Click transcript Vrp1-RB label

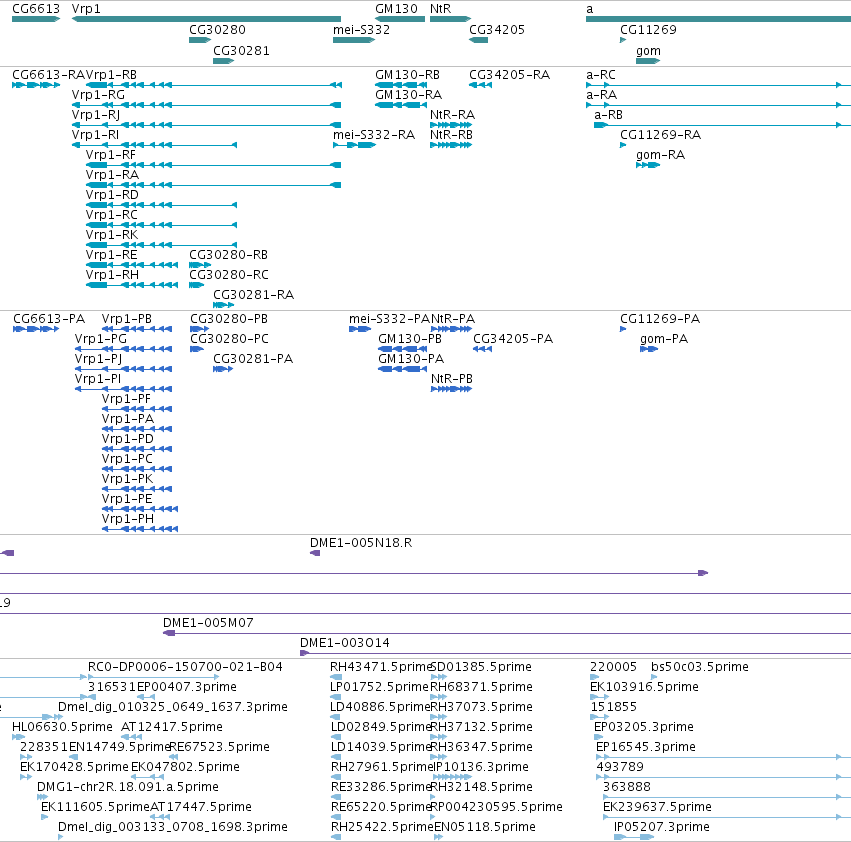(x=111, y=74)
